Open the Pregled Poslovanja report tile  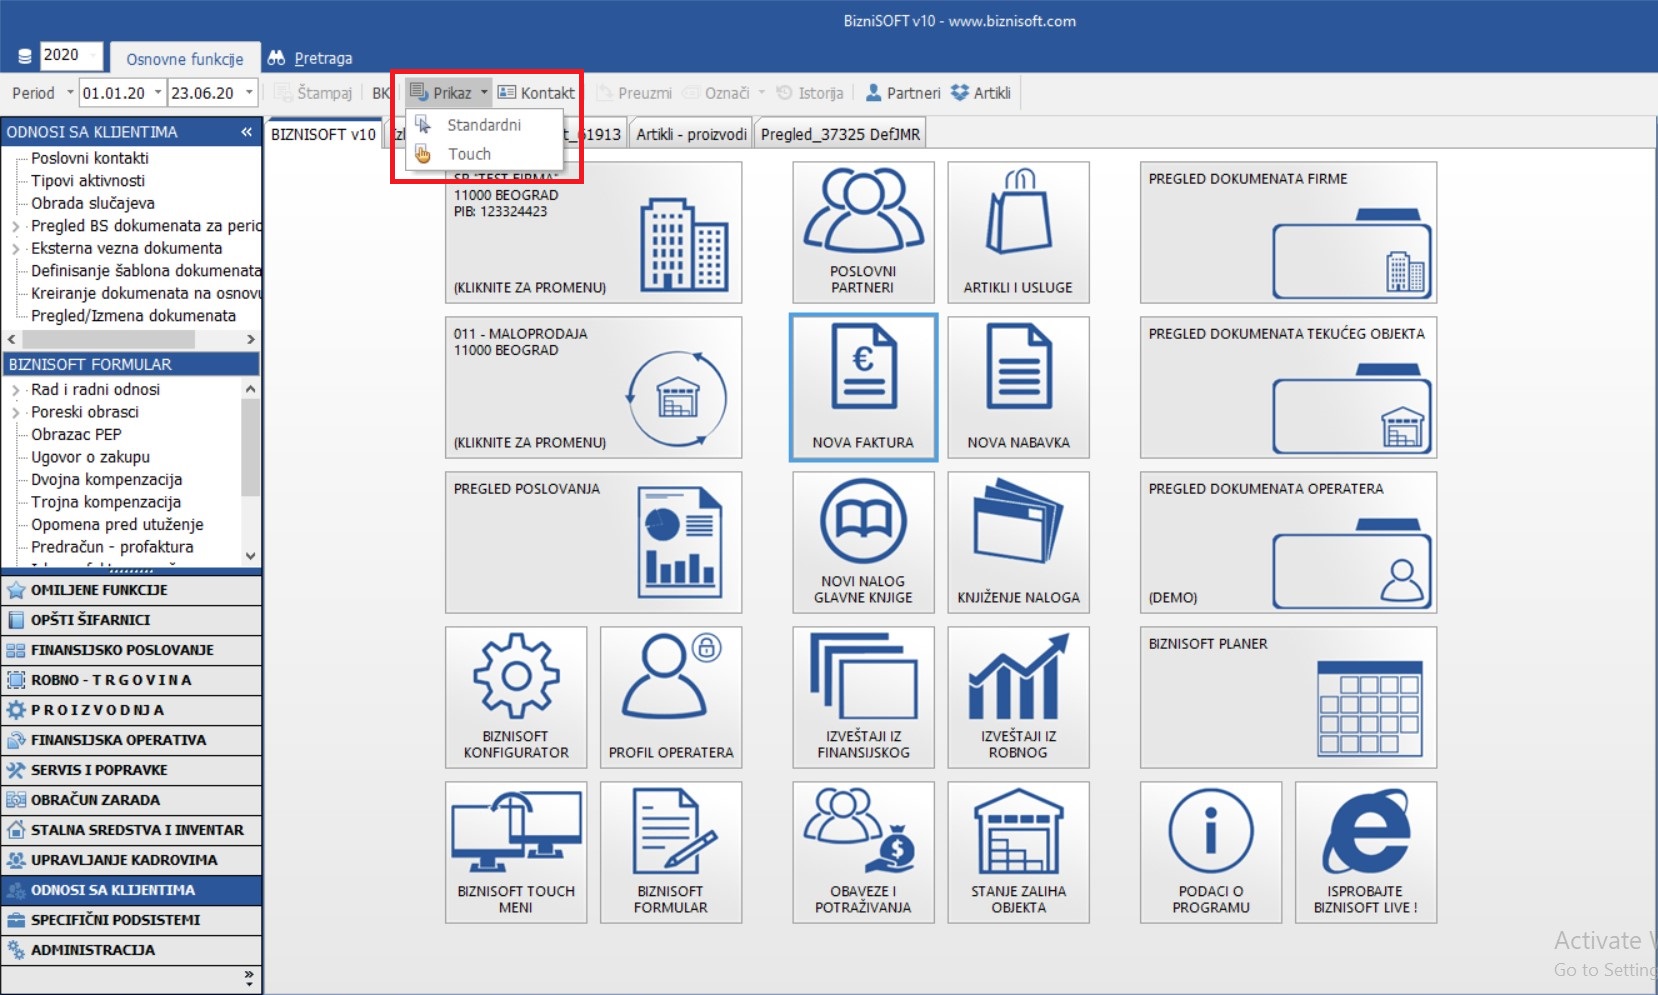pyautogui.click(x=594, y=542)
